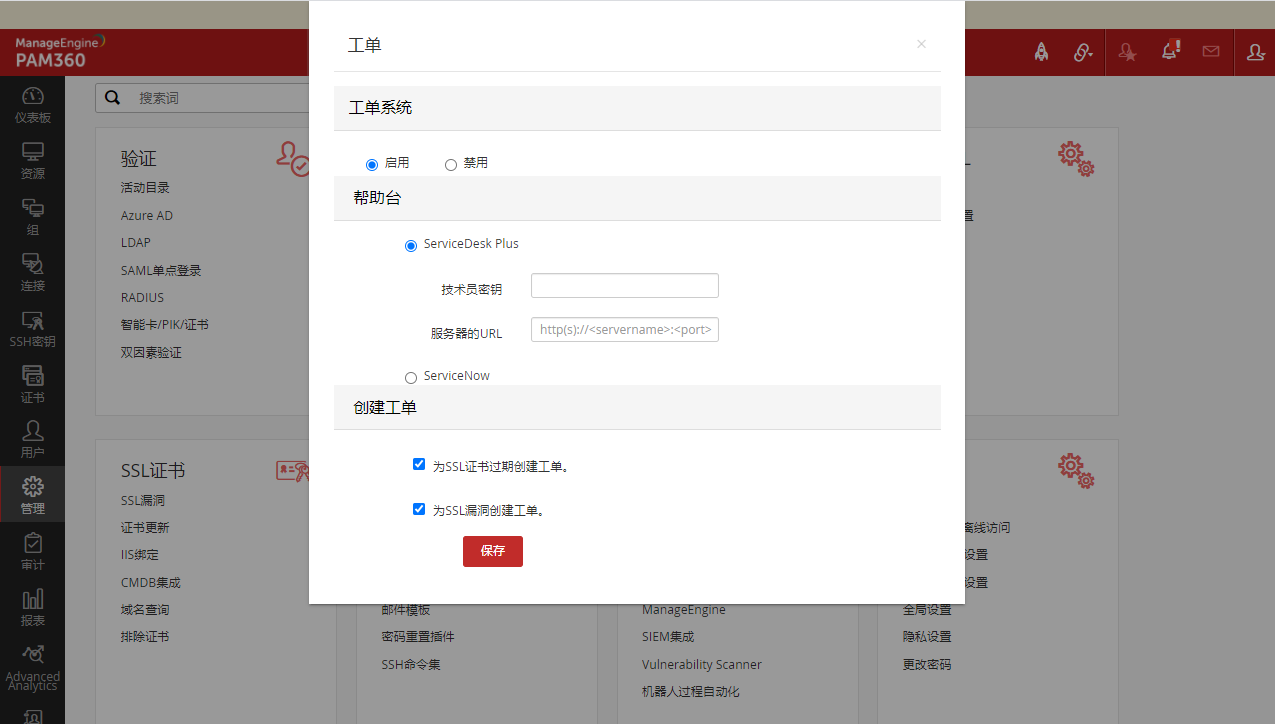Image resolution: width=1275 pixels, height=724 pixels.
Task: Click the link chain icon in header
Action: point(1083,52)
